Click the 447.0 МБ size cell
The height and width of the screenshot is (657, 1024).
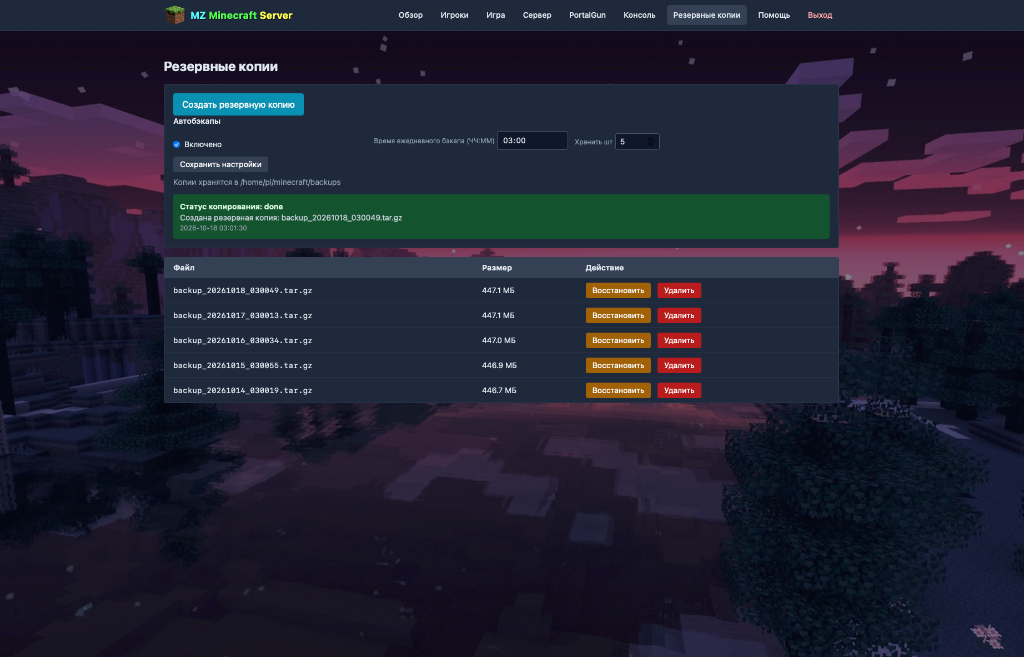[499, 340]
